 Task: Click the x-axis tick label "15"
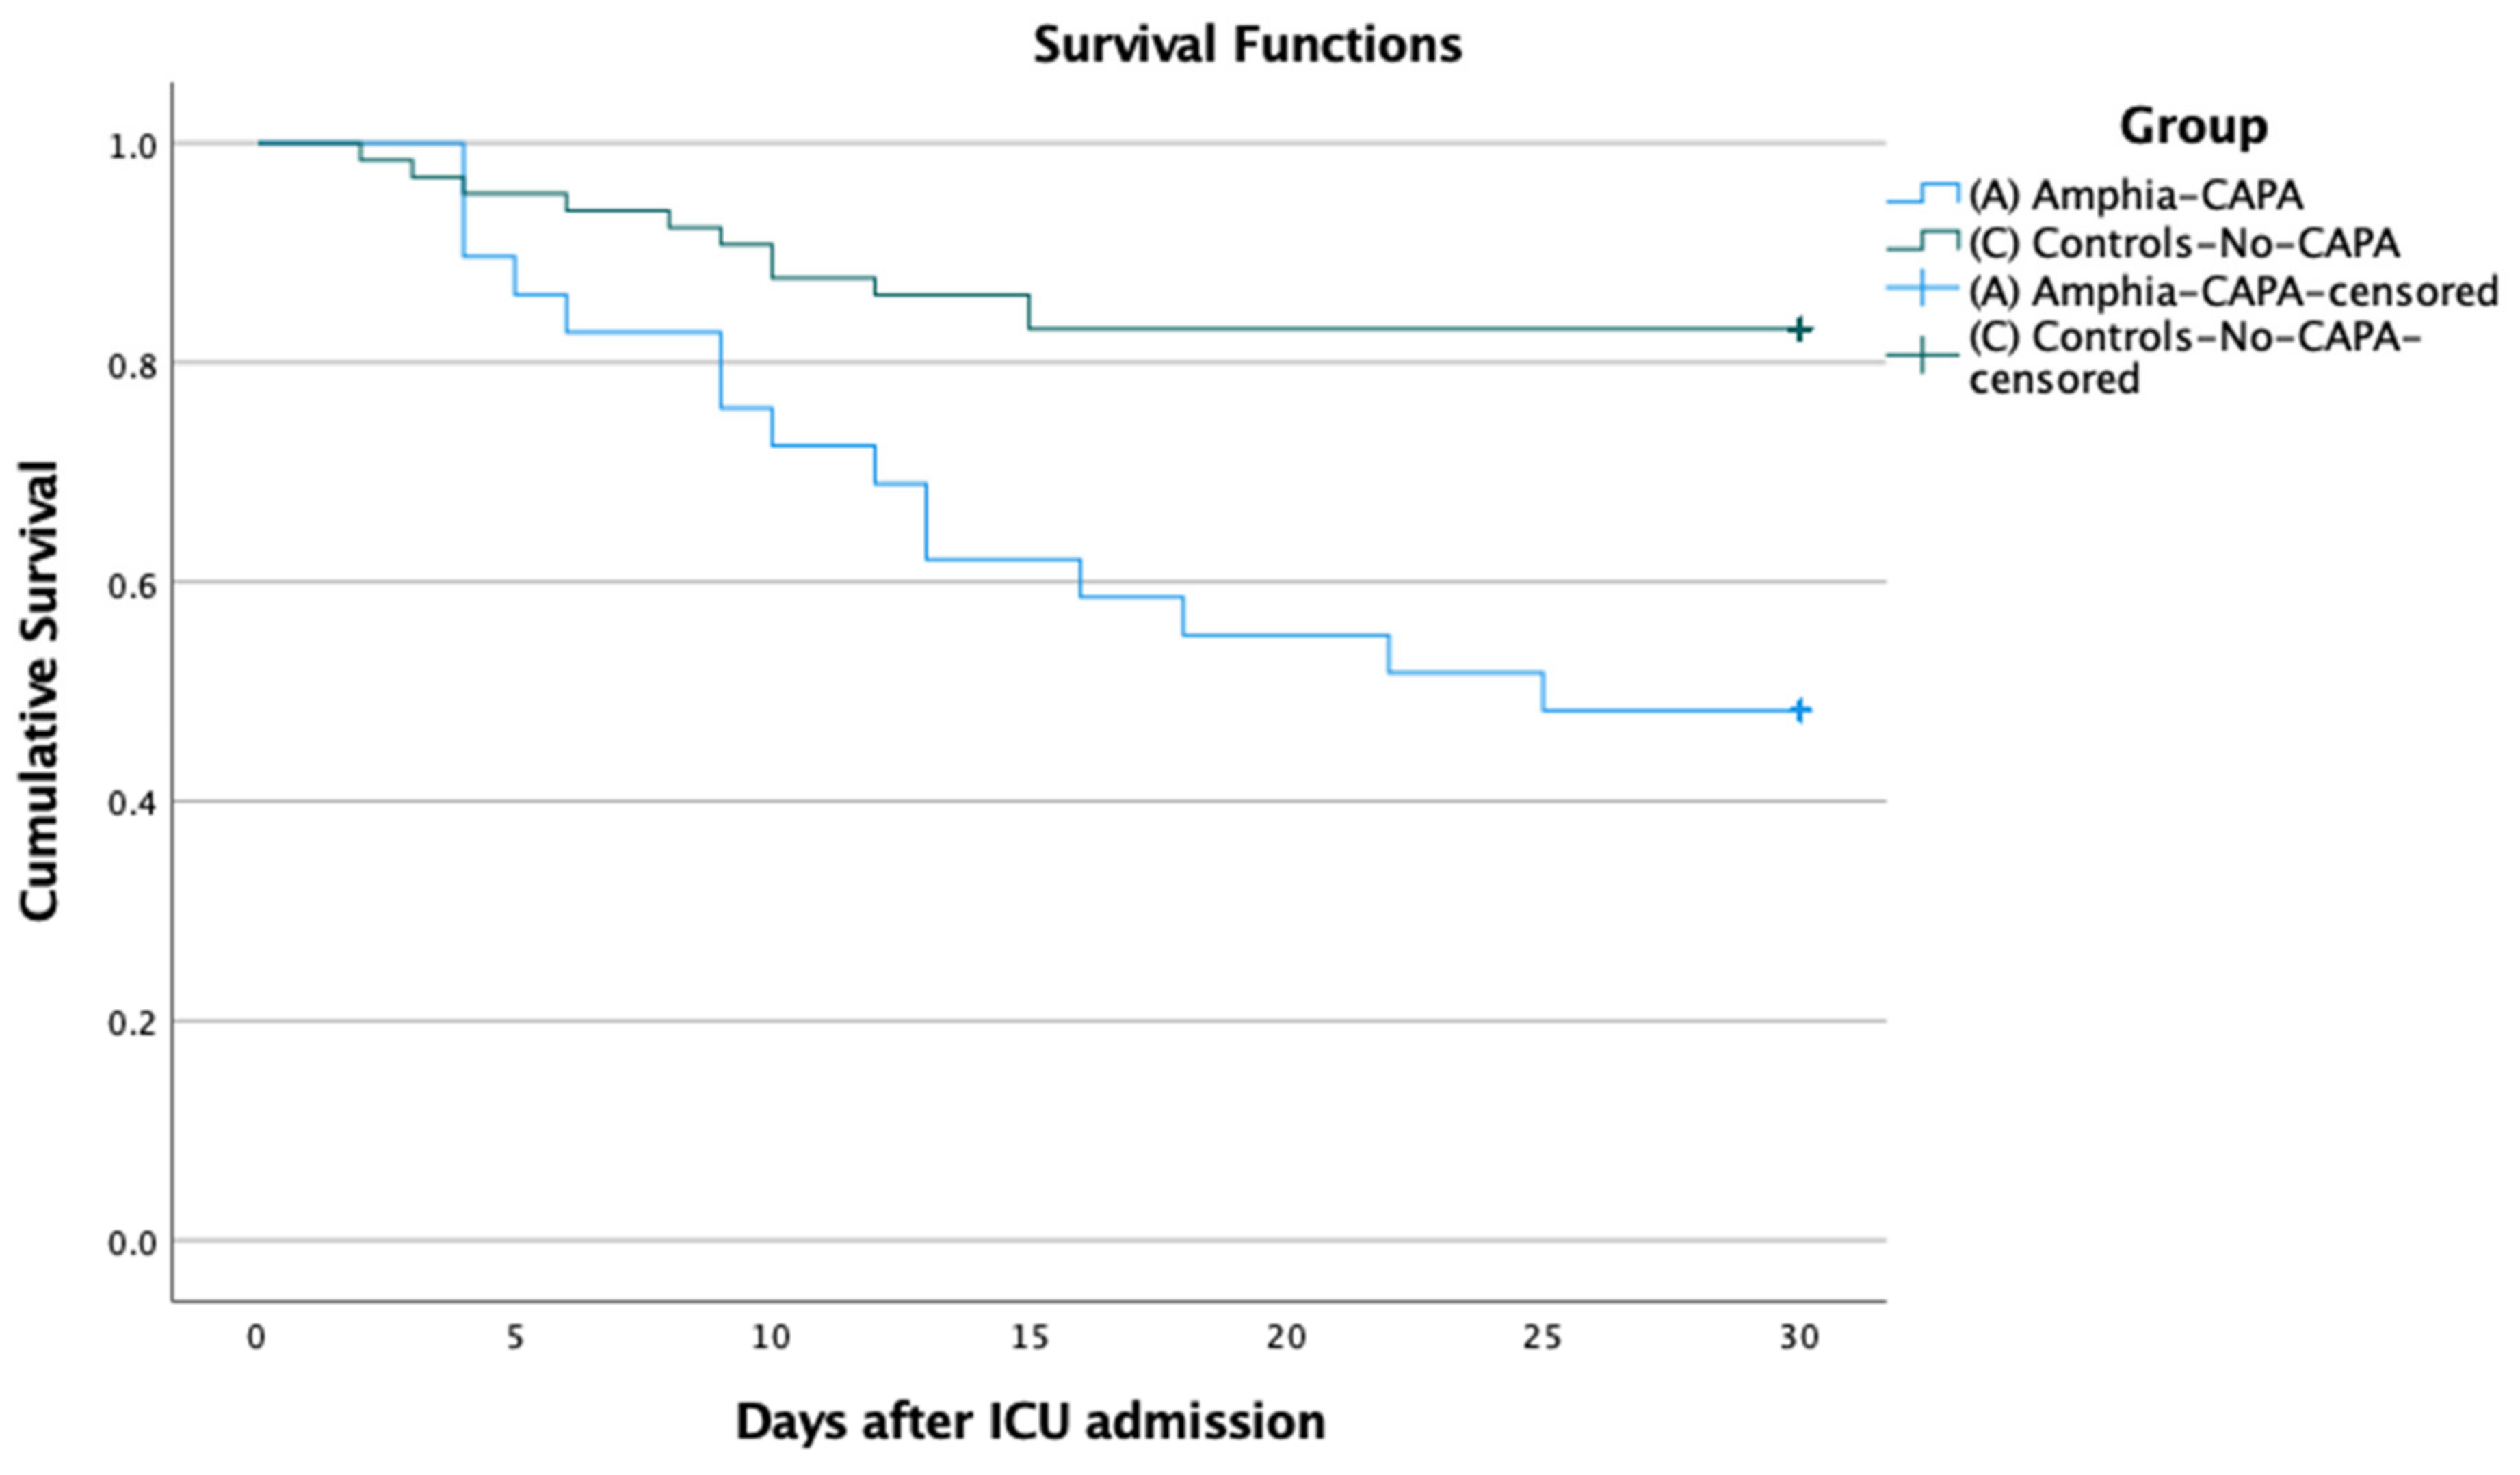coord(1029,1337)
